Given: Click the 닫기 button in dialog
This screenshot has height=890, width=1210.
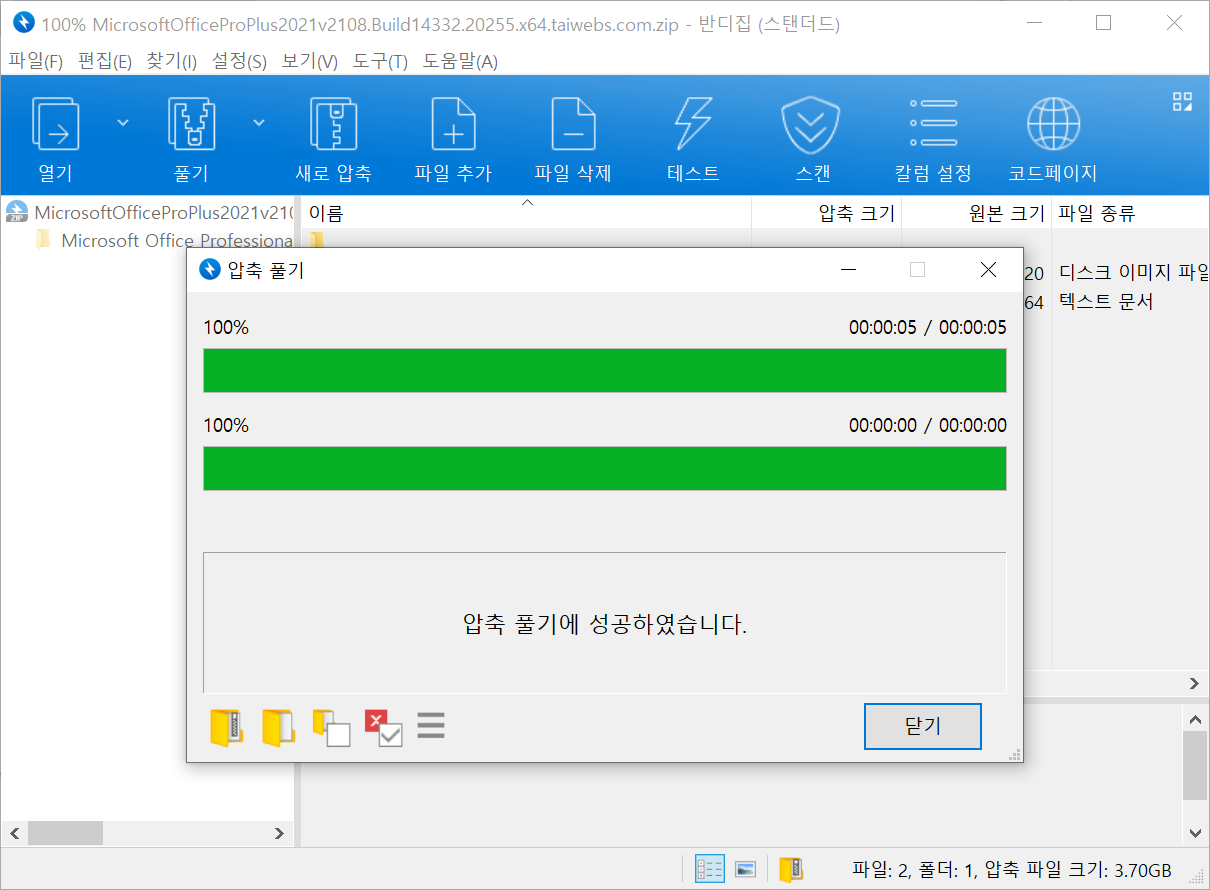Looking at the screenshot, I should point(923,727).
